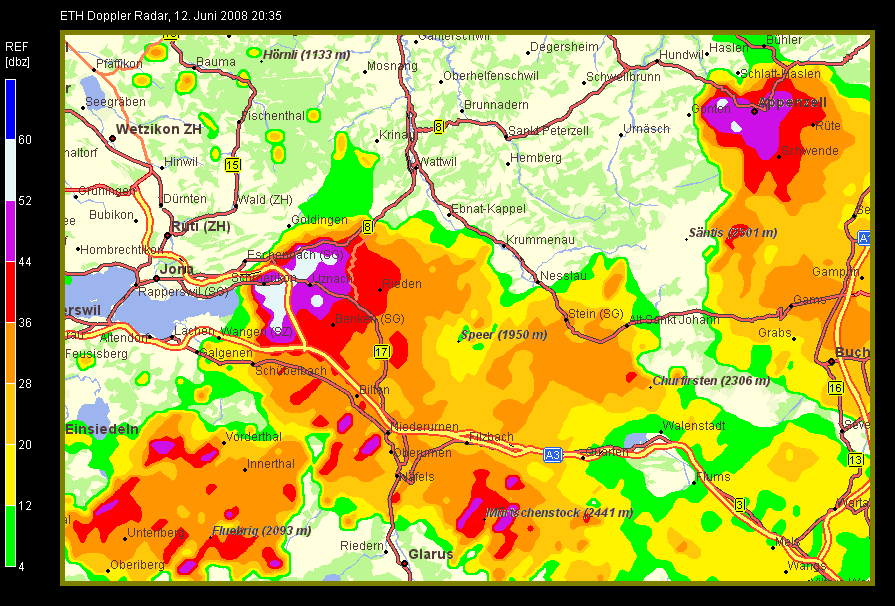Image resolution: width=895 pixels, height=606 pixels.
Task: Click the Rieden town label
Action: tap(402, 284)
